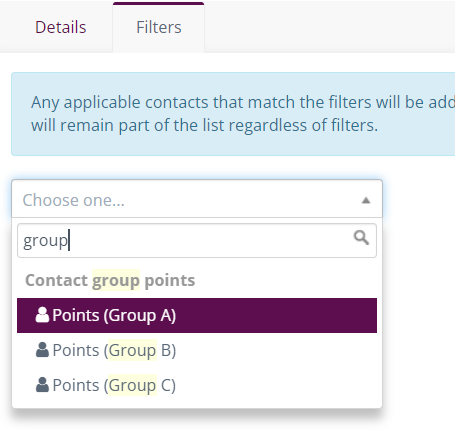Viewport: 455px width, 430px height.
Task: Click the highlighted 'group' word in header
Action: [116, 280]
